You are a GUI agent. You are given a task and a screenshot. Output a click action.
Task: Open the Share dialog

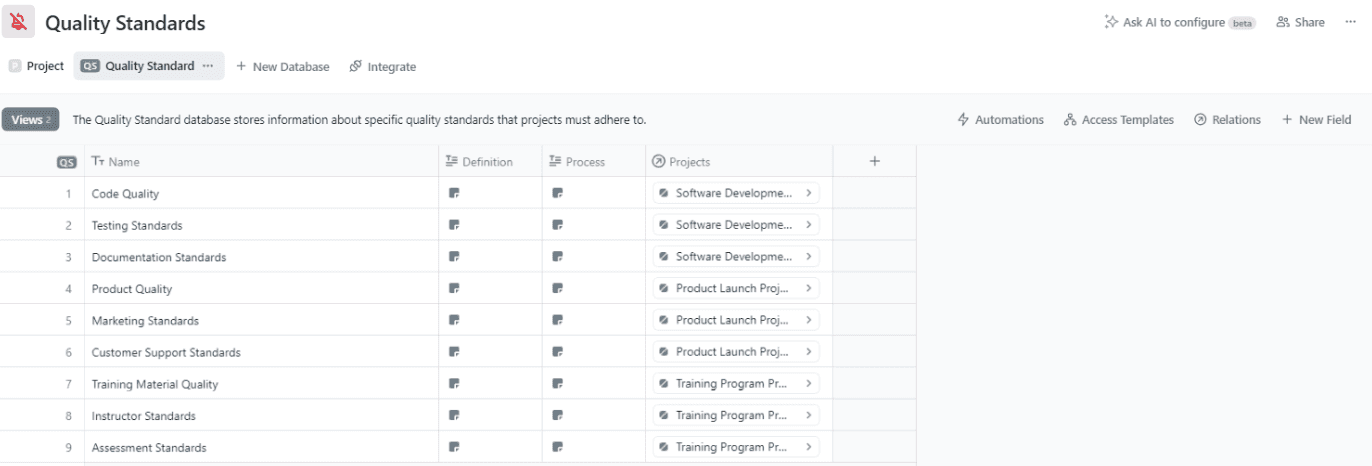click(1300, 22)
